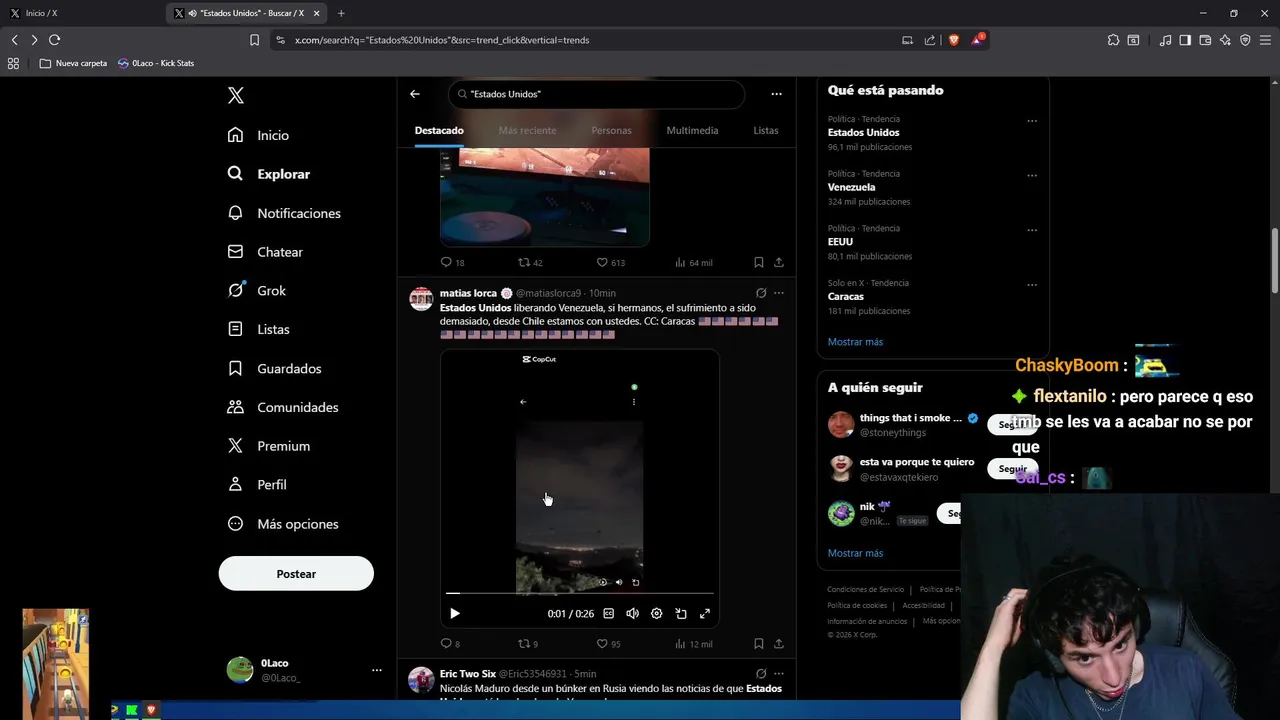The width and height of the screenshot is (1280, 720).
Task: Click Grok icon on Eric Two Six post
Action: tap(761, 674)
